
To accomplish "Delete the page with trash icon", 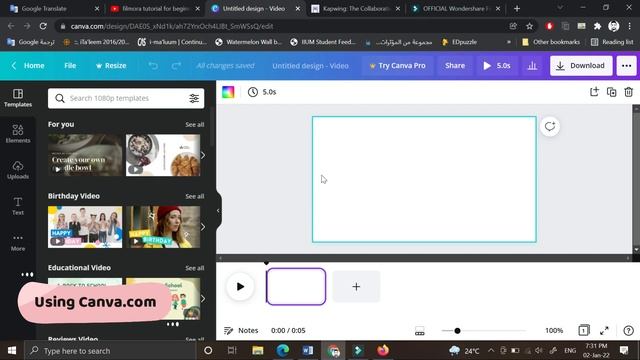I will pyautogui.click(x=629, y=92).
